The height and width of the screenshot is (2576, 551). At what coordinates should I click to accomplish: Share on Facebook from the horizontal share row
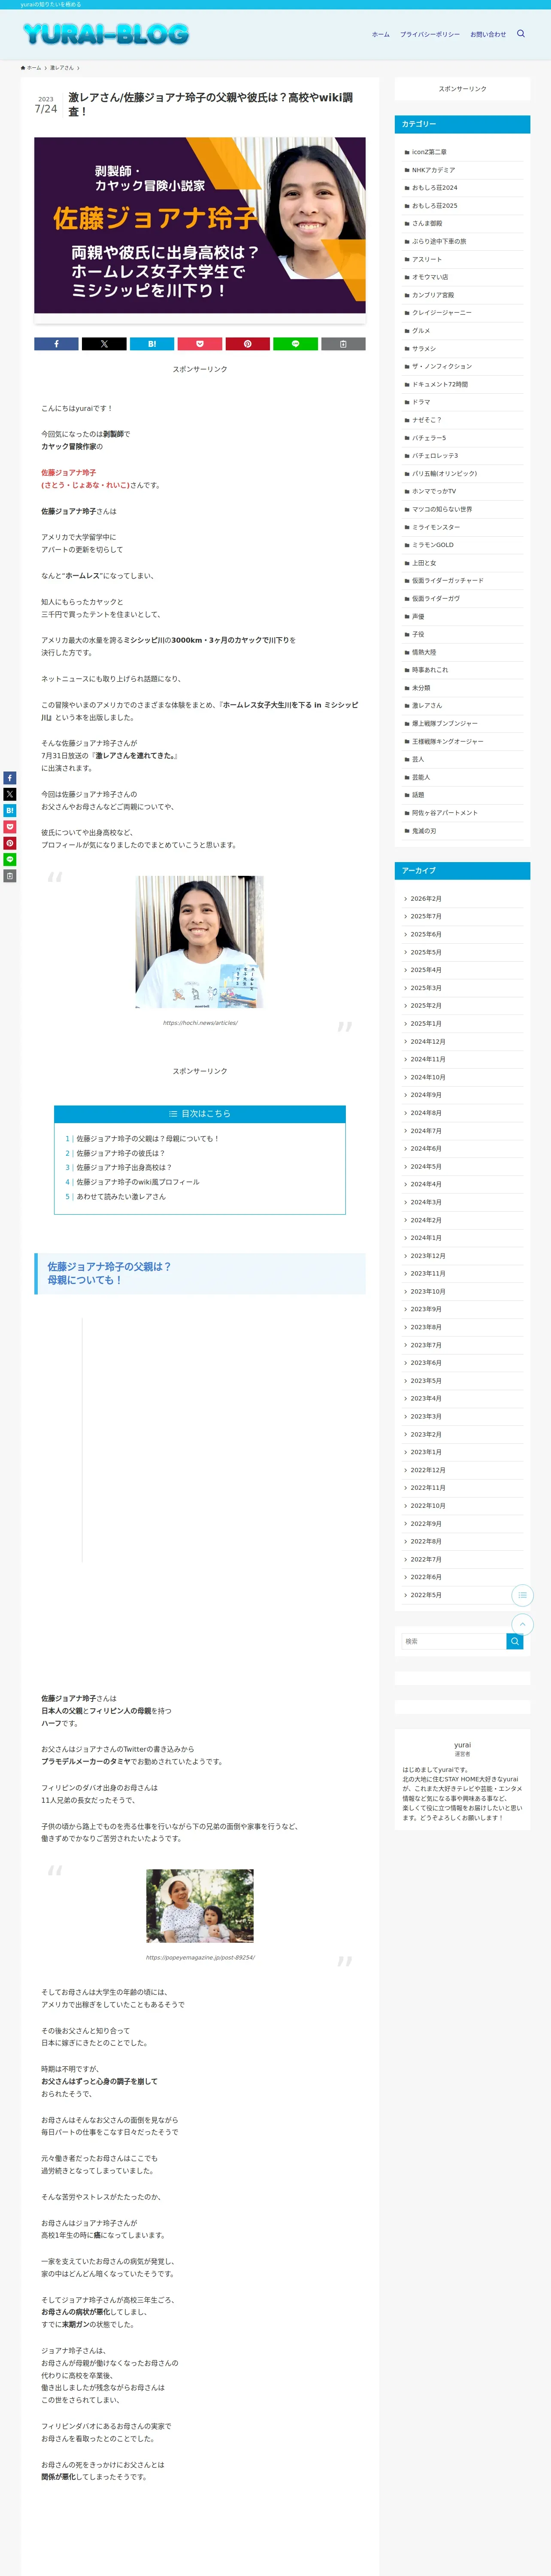click(56, 344)
